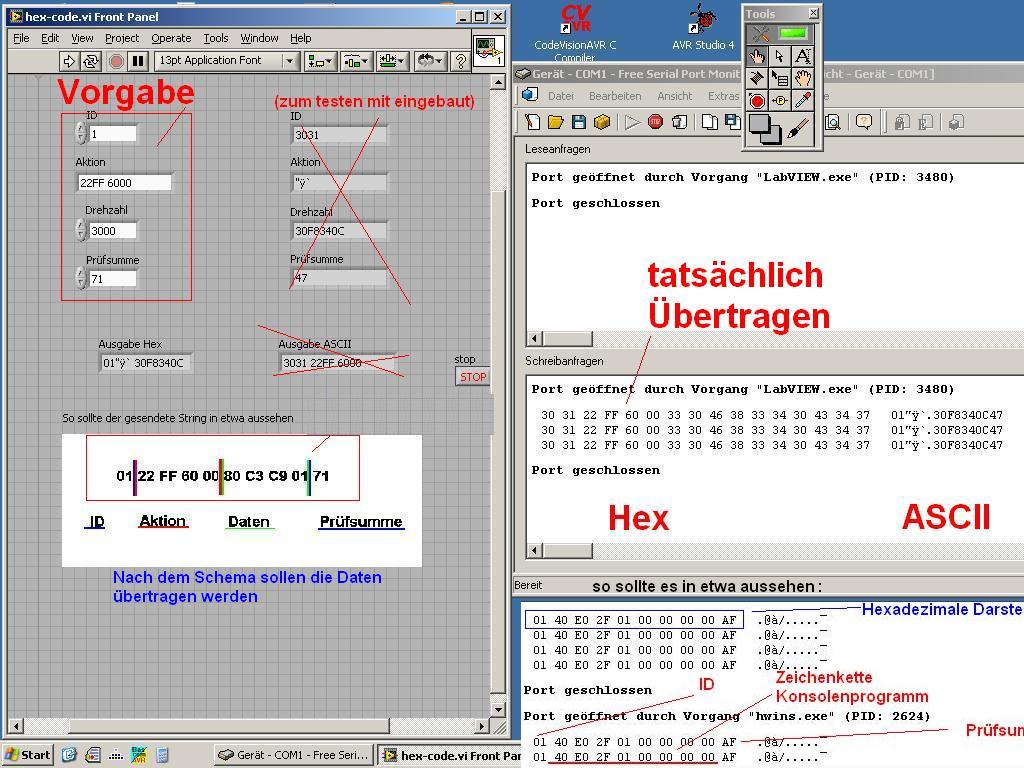This screenshot has height=768, width=1024.
Task: Run the hex-code VI with the arrow button
Action: (69, 61)
